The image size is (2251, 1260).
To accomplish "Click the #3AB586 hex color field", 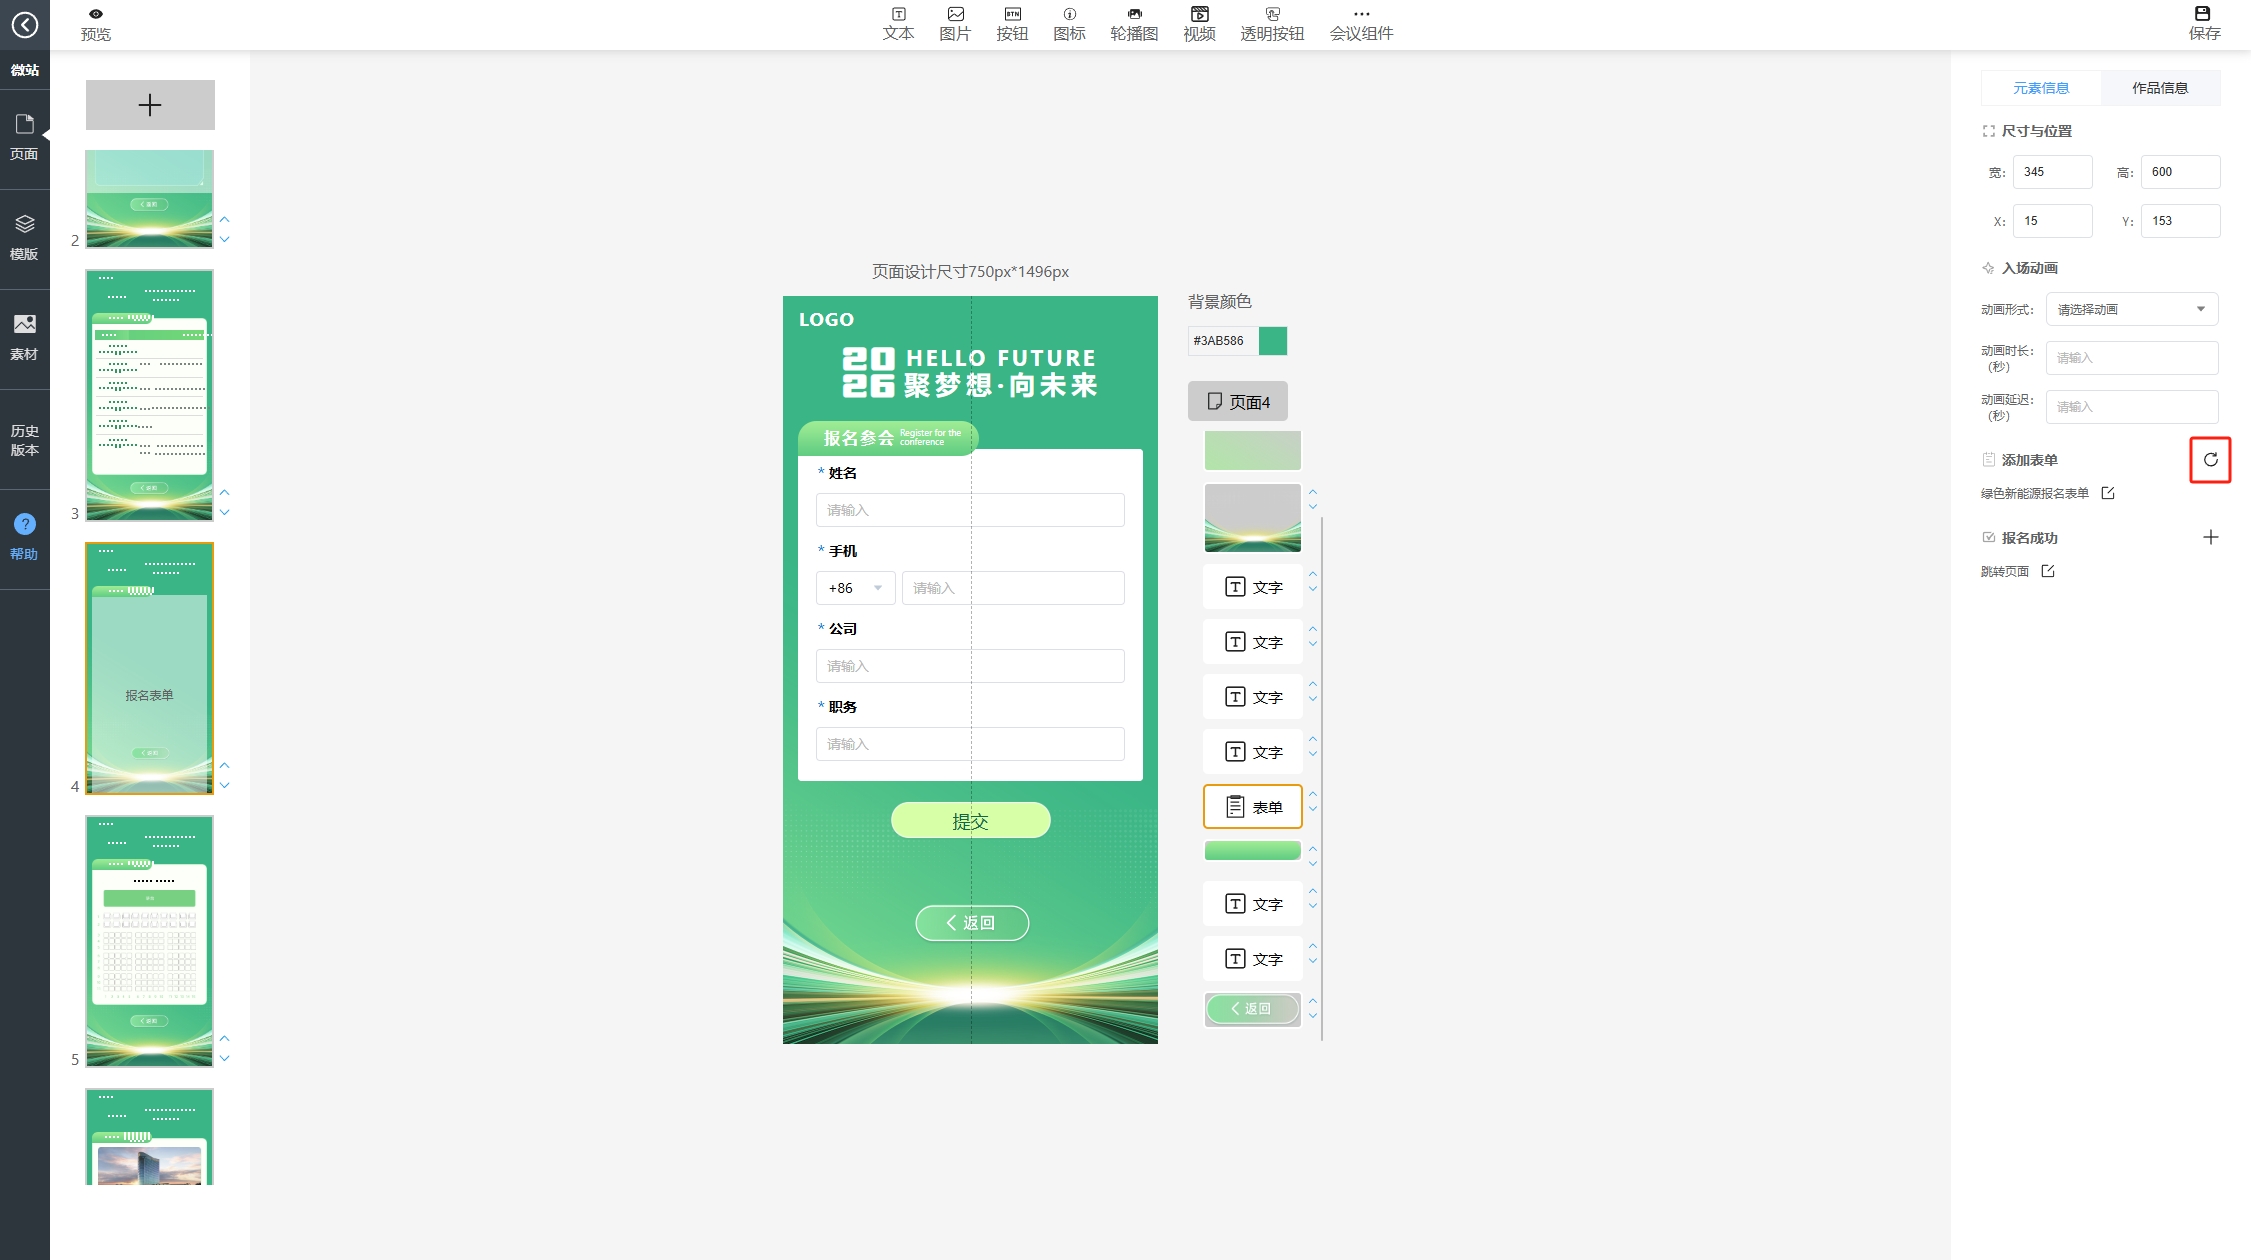I will click(1223, 341).
